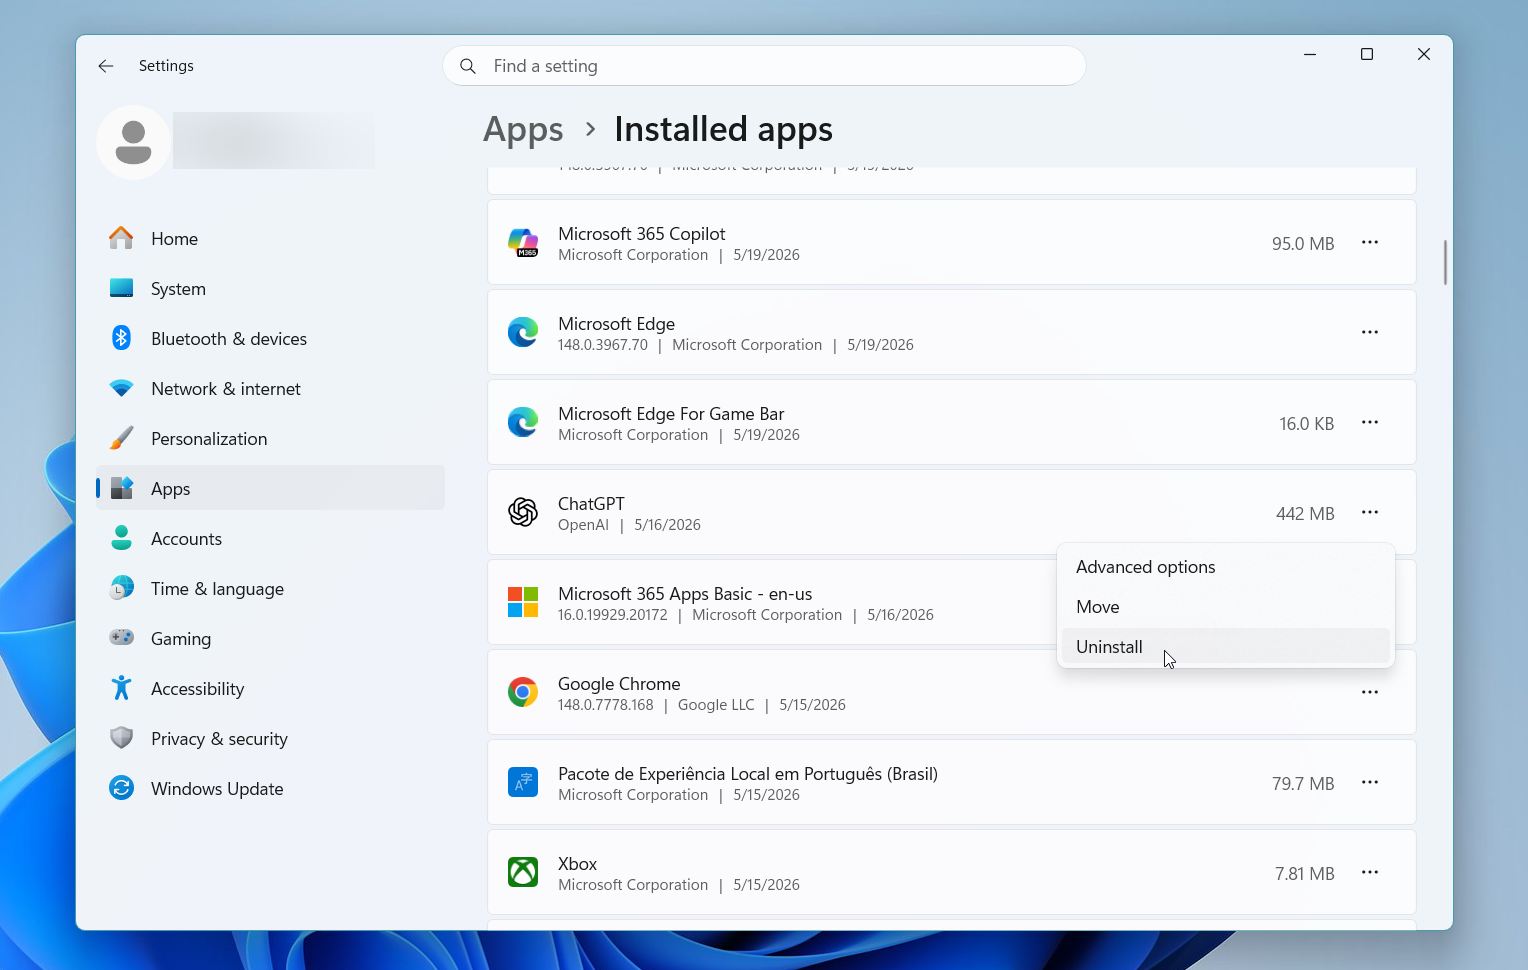Screen dimensions: 1528x970
Task: Open the System settings page
Action: (270, 288)
